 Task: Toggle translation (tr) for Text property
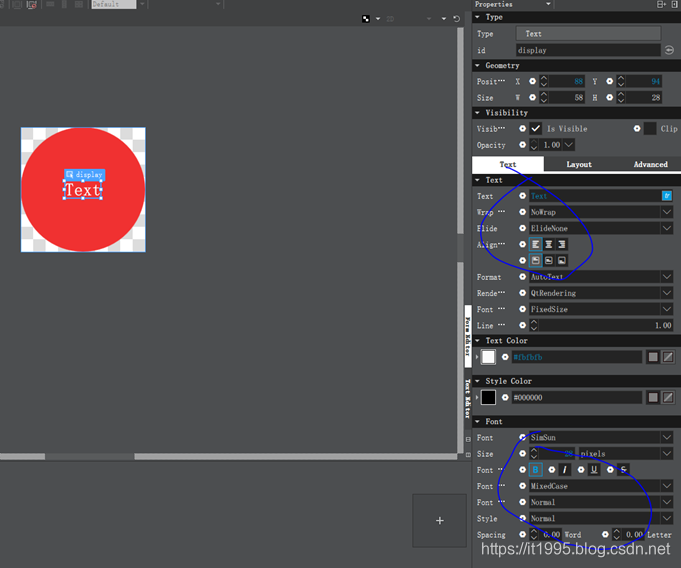(667, 196)
